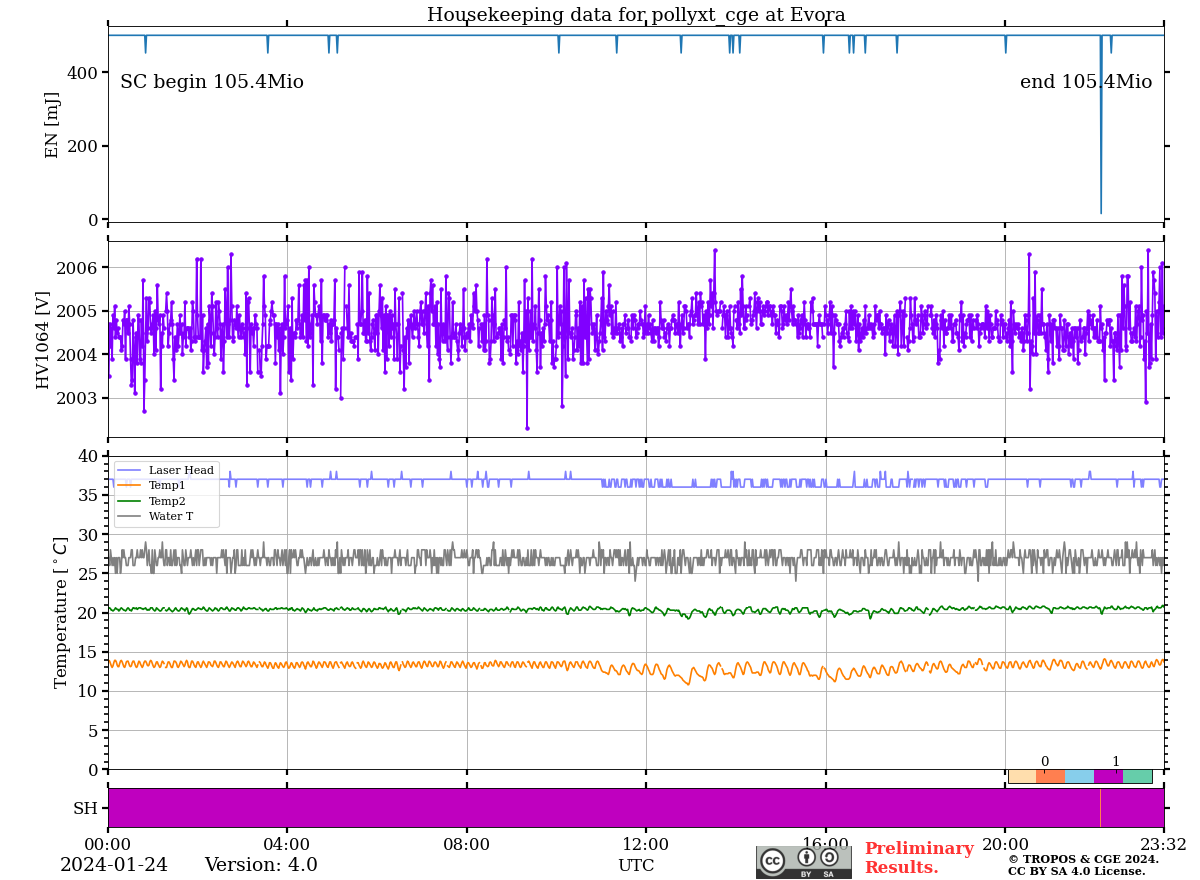Select the Water T legend entry
This screenshot has height=880, width=1200.
[x=155, y=517]
